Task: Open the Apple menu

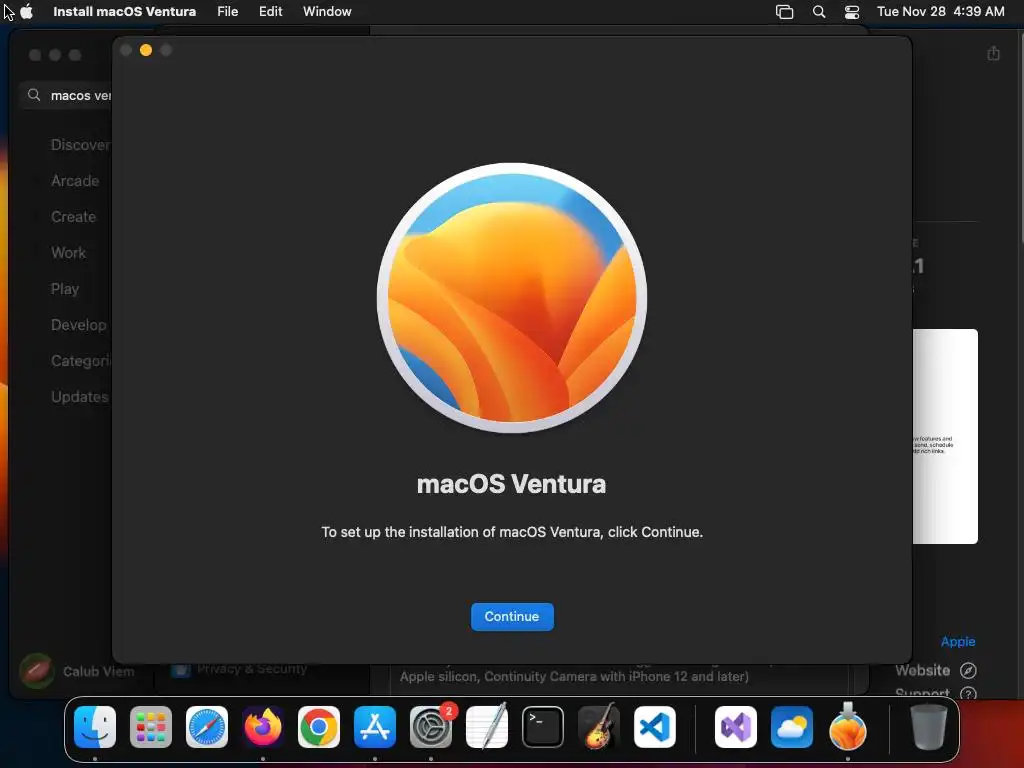Action: (x=27, y=11)
